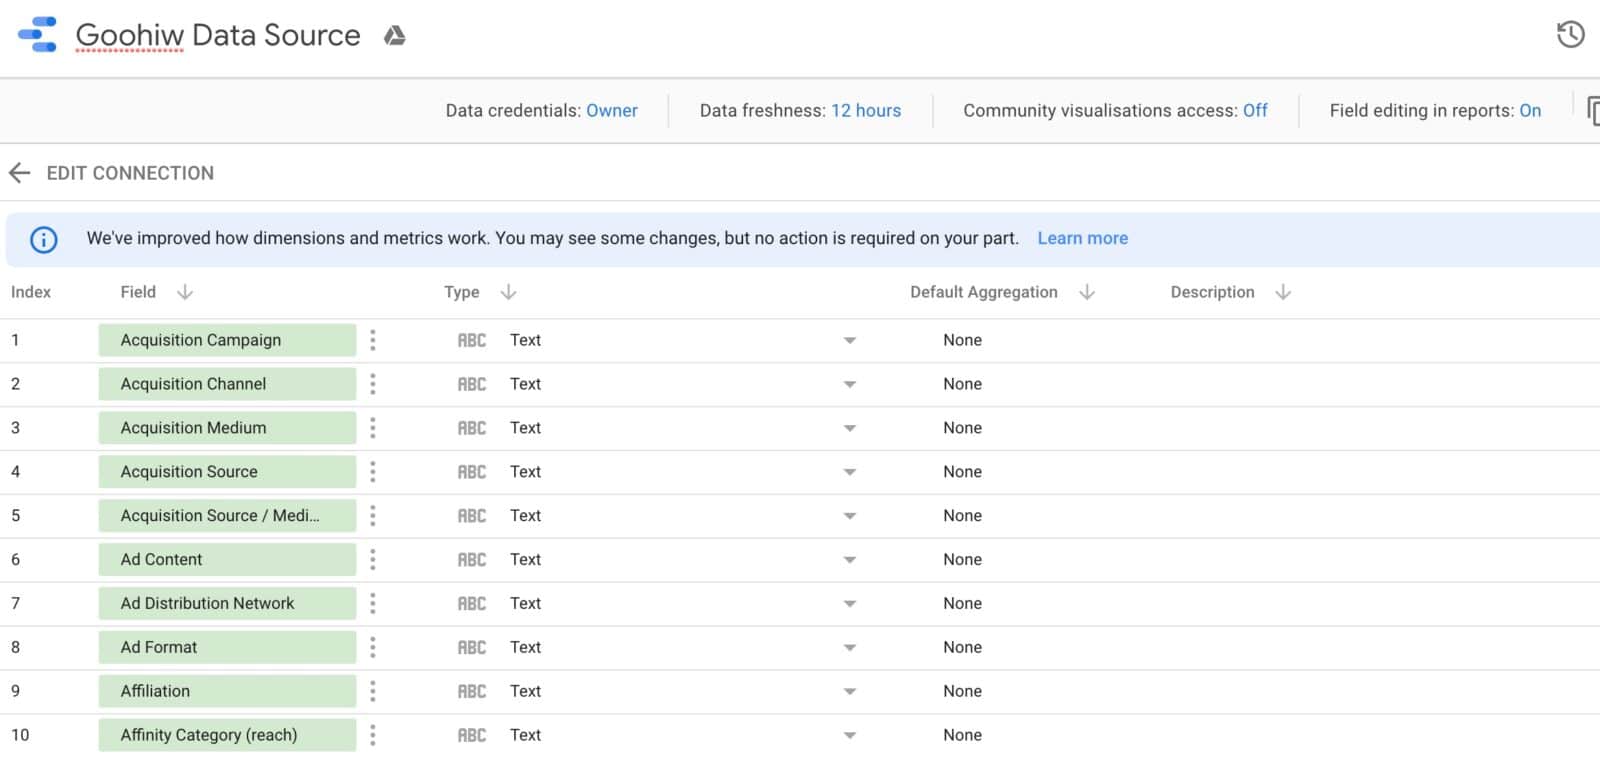
Task: Open three-dot menu for Ad Content
Action: 373,560
